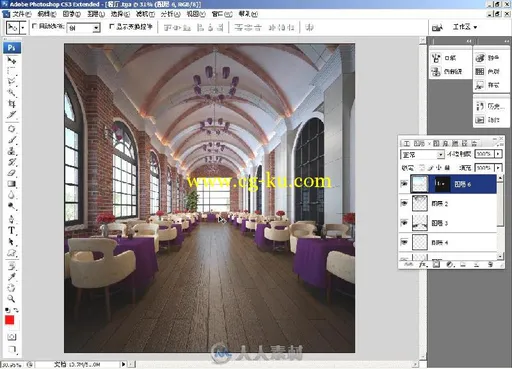Screen dimensions: 512x369
Task: Add a layer mask from the Layers panel bottom
Action: [x=436, y=264]
